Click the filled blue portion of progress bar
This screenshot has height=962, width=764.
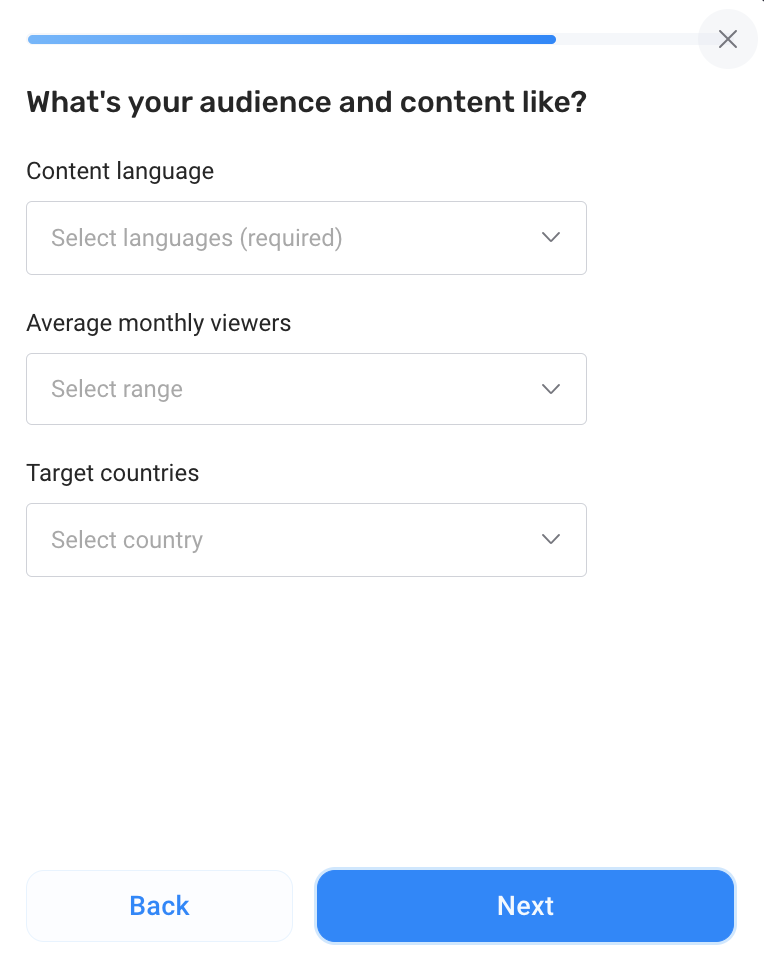[291, 39]
